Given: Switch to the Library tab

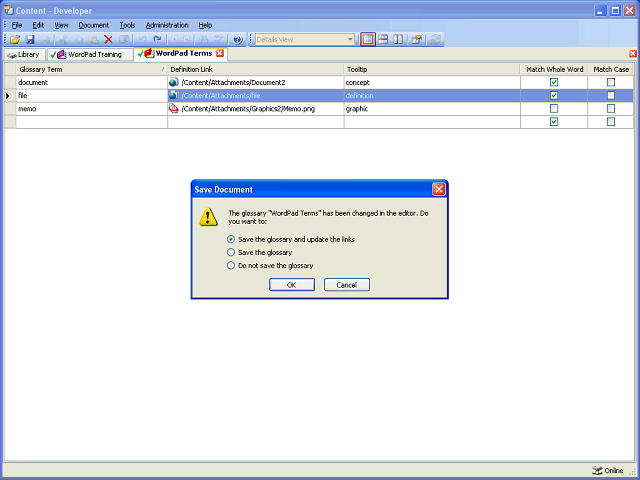Looking at the screenshot, I should (24, 55).
